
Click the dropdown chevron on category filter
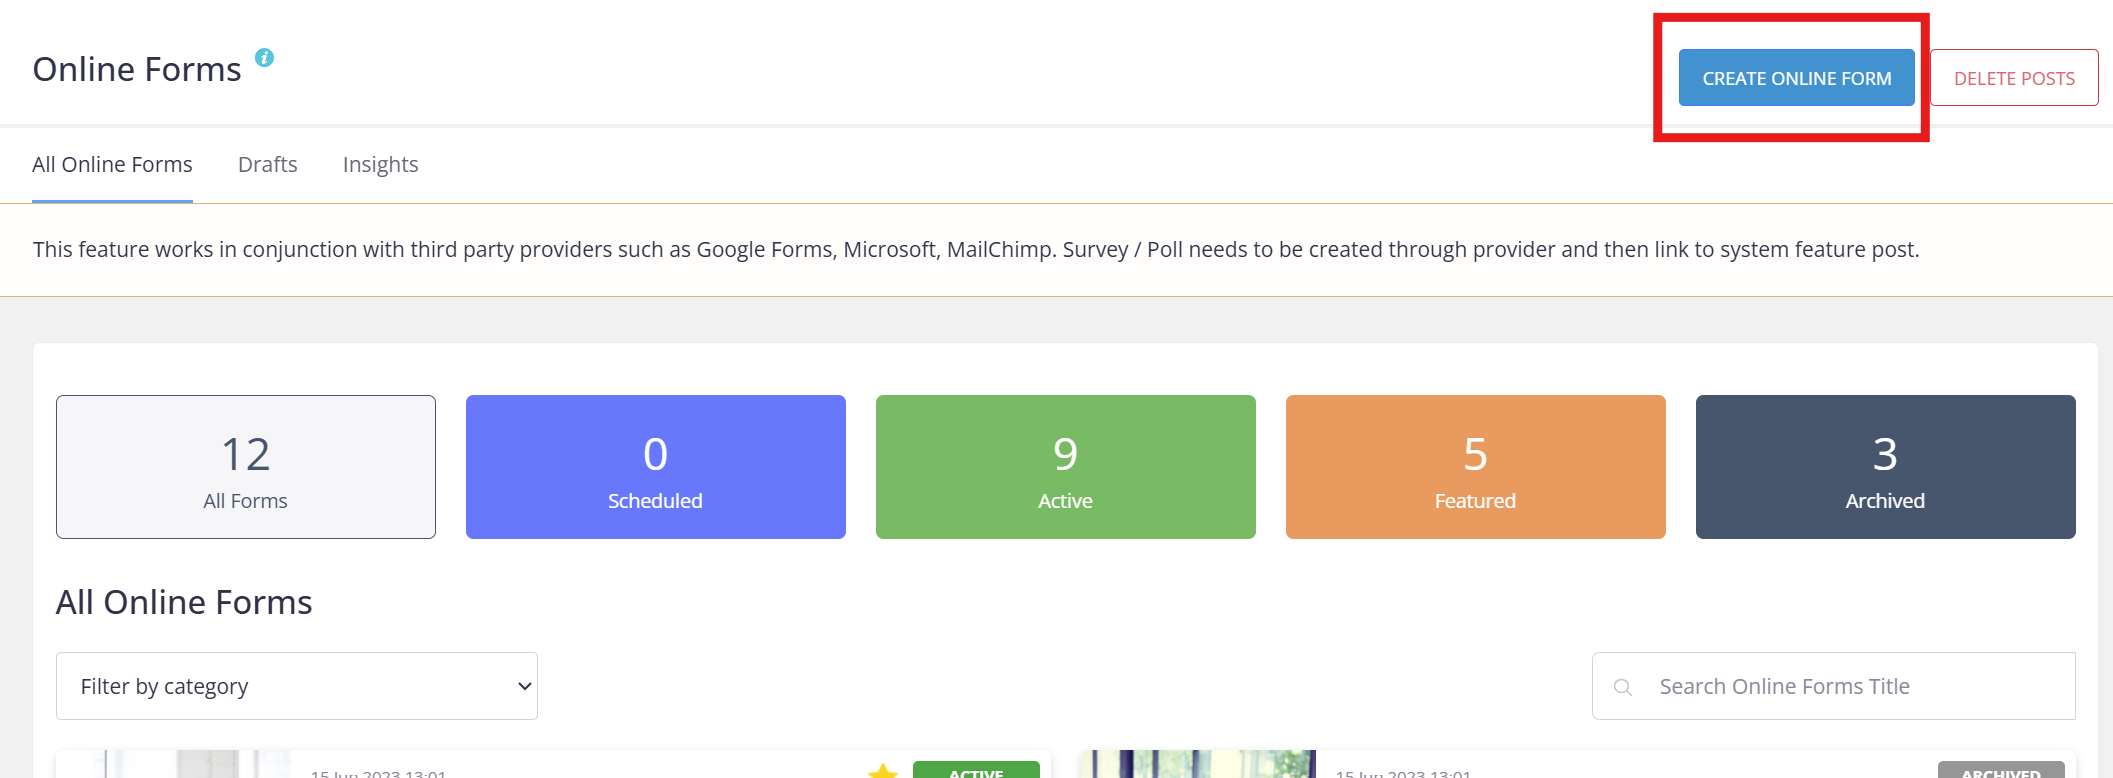524,686
